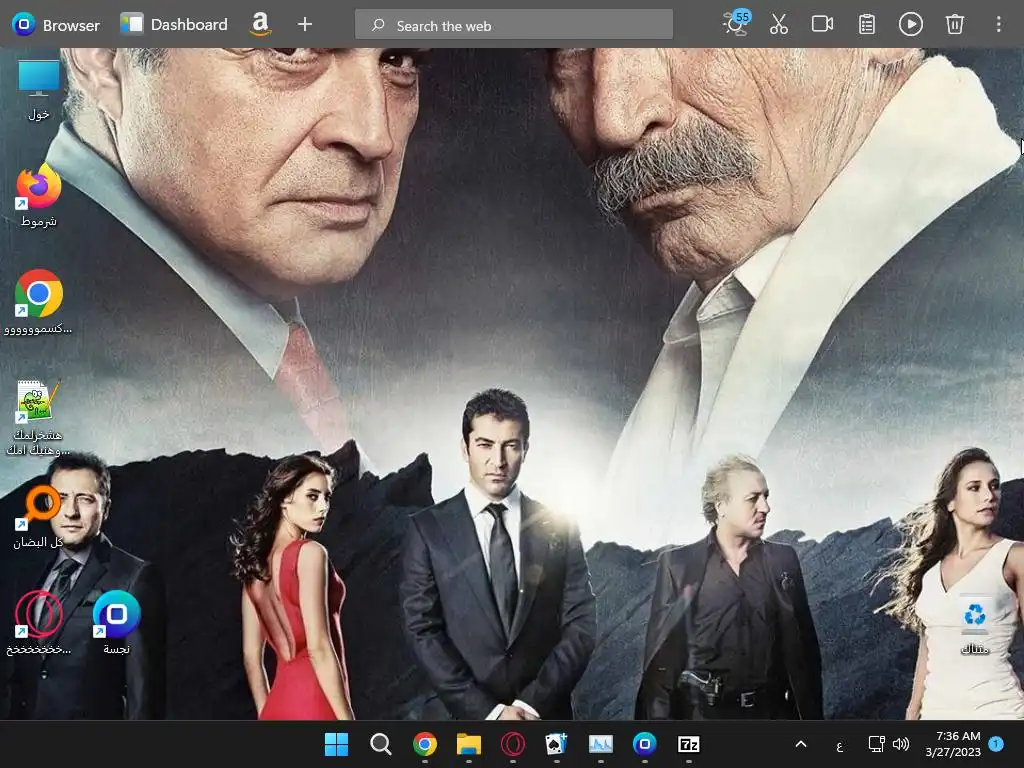Open the notification center badge
Screen dimensions: 1024x768
pyautogui.click(x=996, y=744)
